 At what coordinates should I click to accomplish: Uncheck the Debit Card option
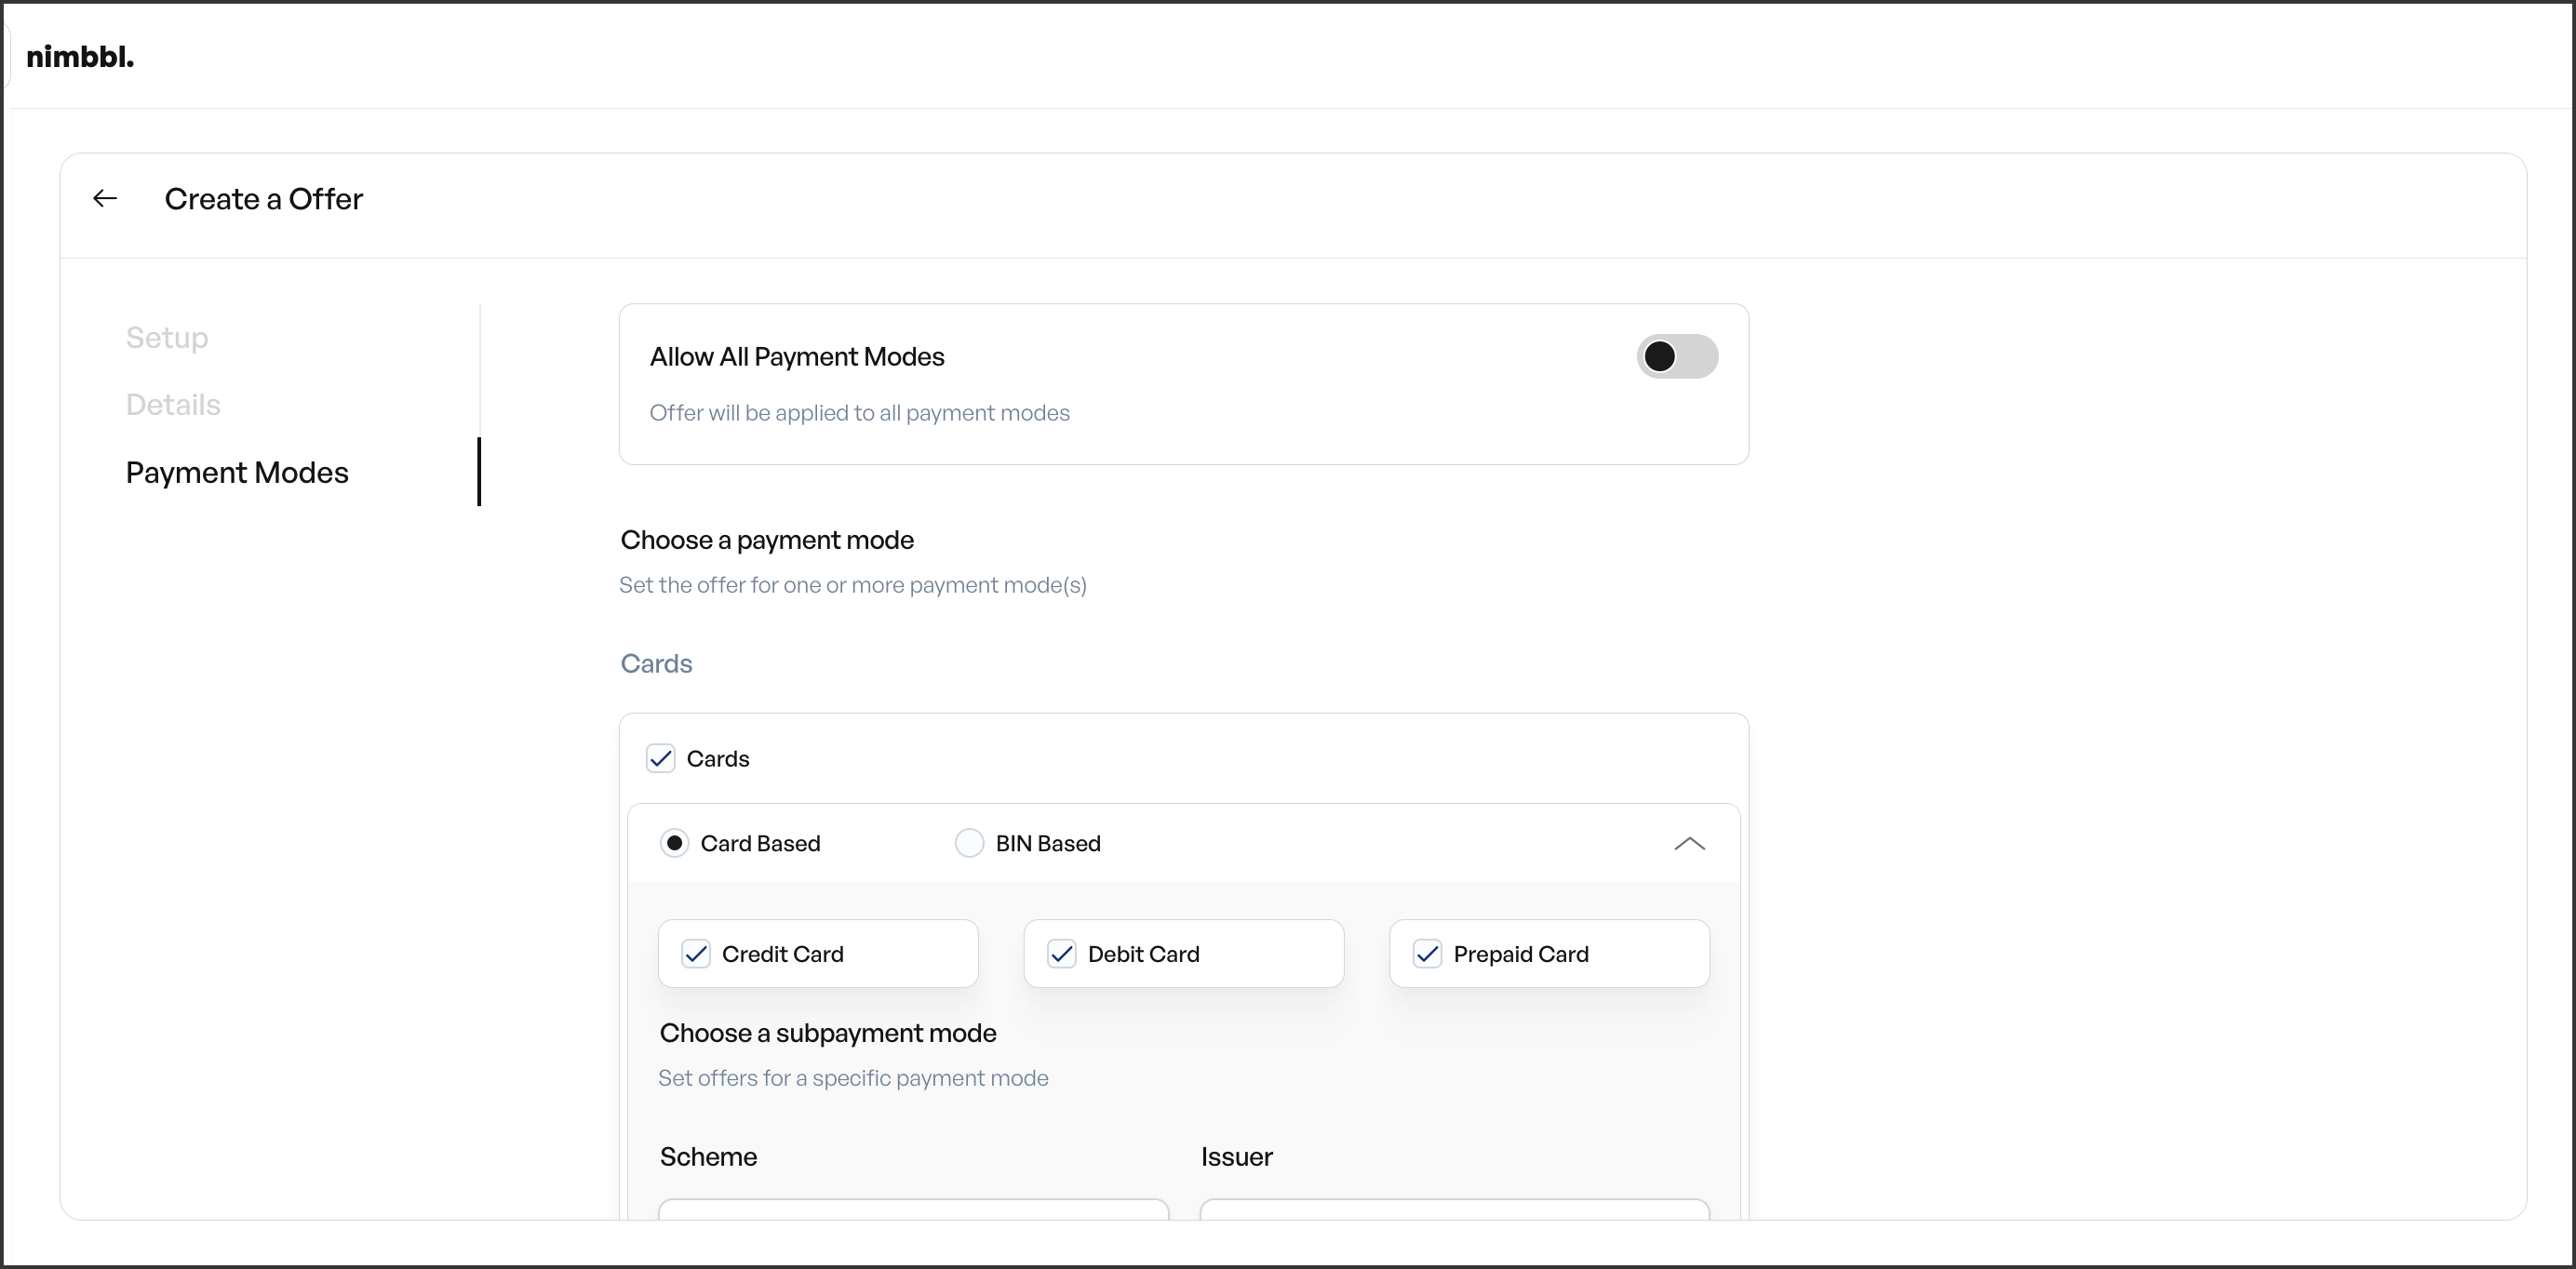coord(1063,953)
